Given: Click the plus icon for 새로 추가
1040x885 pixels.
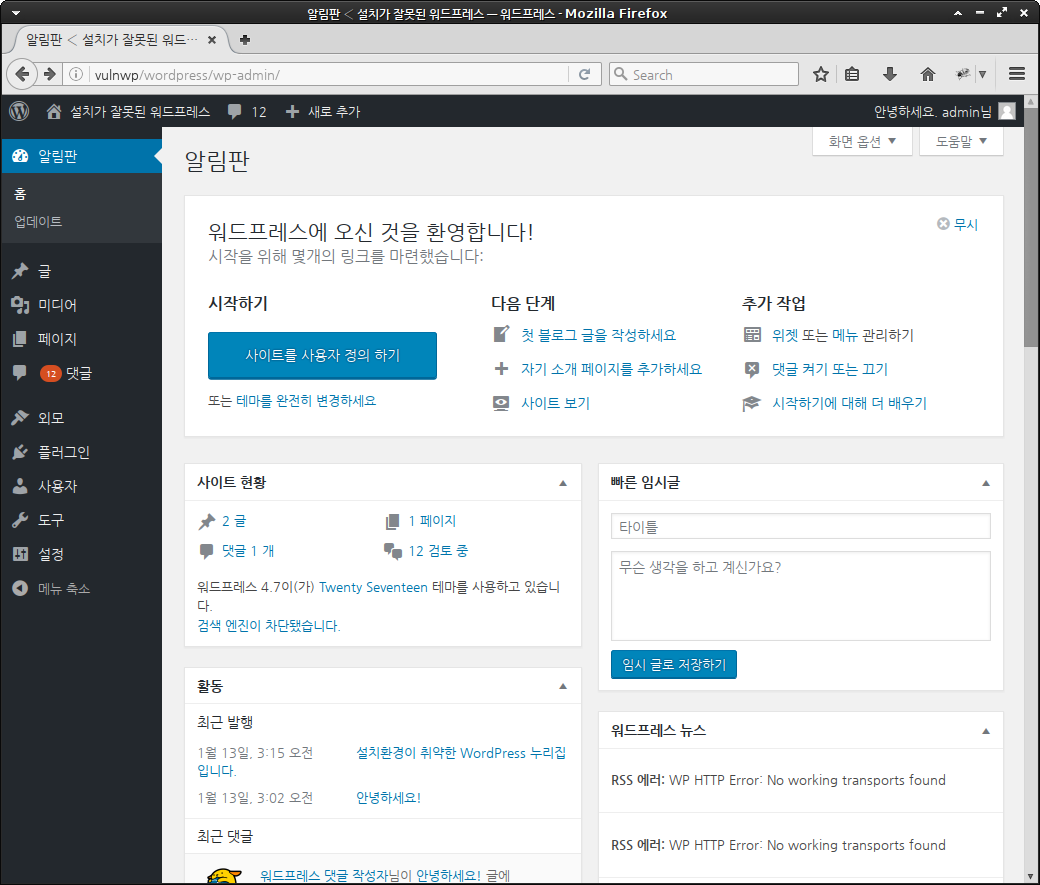Looking at the screenshot, I should (292, 111).
